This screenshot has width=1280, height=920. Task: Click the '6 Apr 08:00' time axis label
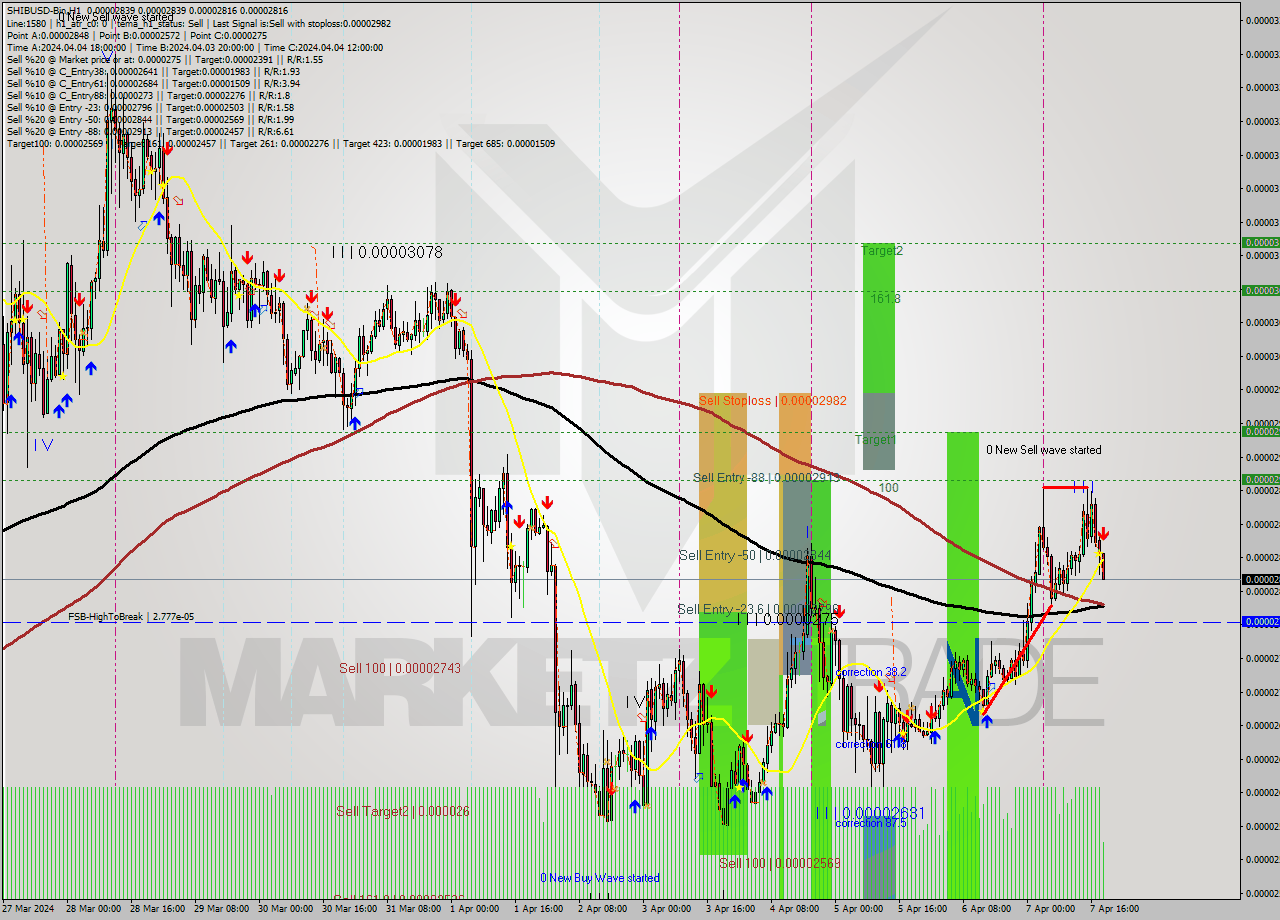(x=987, y=909)
